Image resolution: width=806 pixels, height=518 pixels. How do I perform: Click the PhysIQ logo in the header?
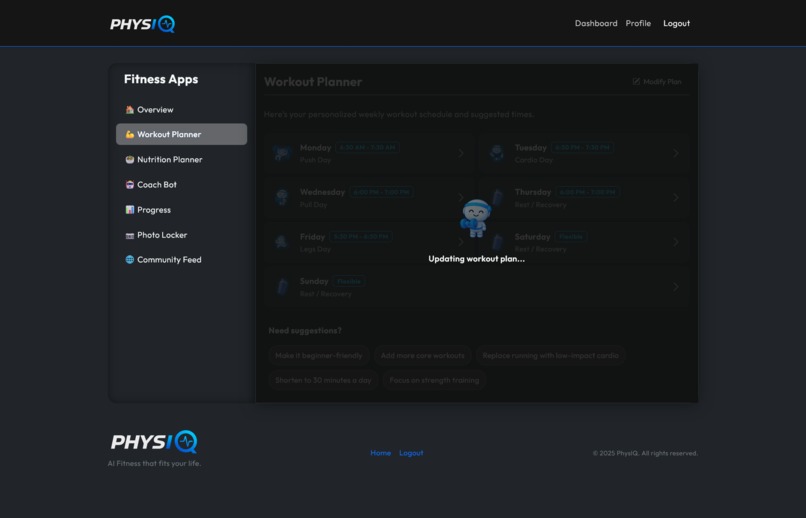142,24
